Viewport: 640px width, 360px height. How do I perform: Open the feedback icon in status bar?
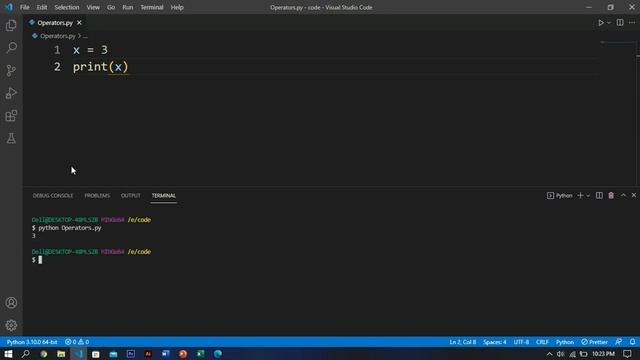[x=619, y=342]
